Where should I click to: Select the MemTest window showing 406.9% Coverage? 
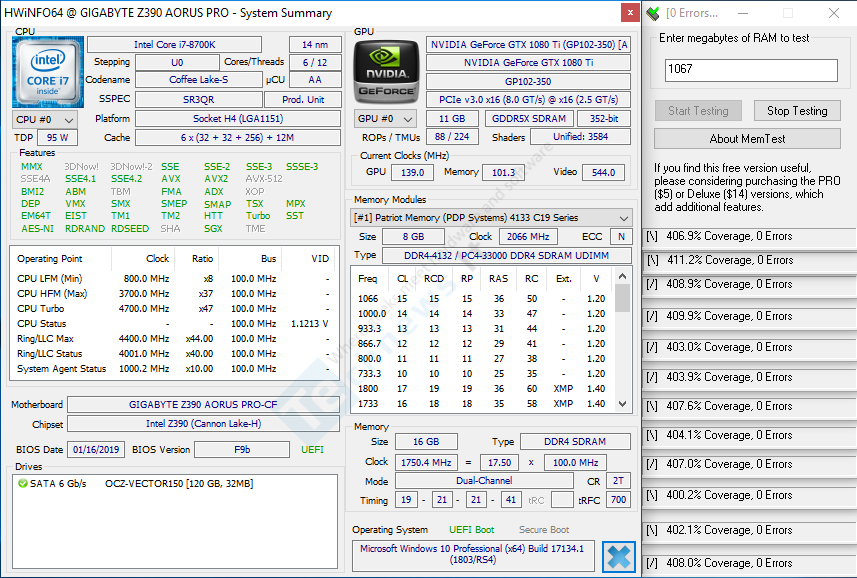(x=749, y=236)
